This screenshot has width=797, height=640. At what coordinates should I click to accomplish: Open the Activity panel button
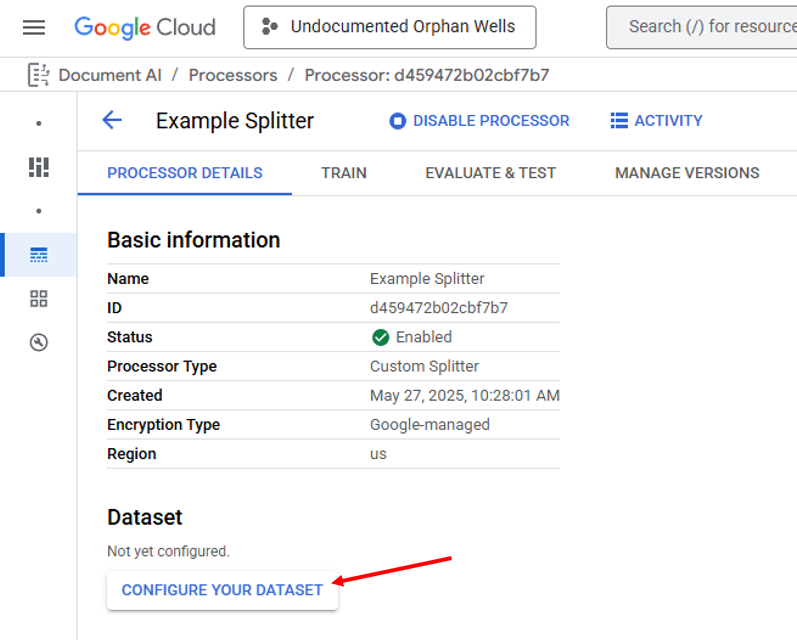point(656,121)
